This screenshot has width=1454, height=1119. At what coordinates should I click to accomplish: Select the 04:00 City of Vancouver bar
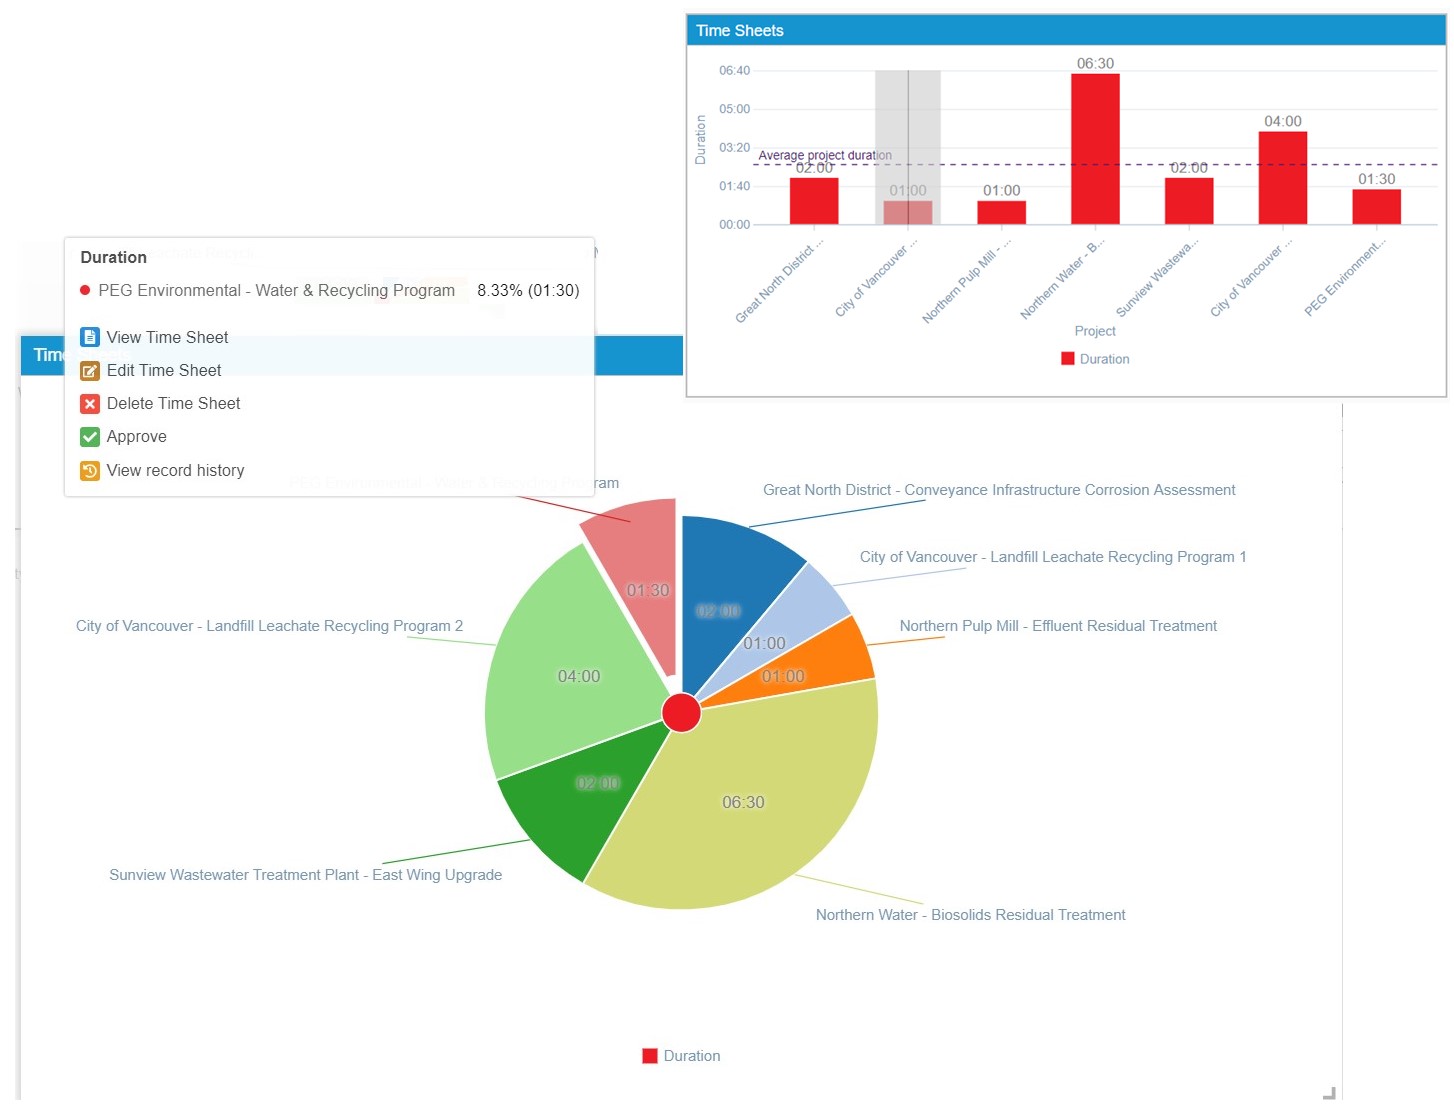pos(1282,178)
